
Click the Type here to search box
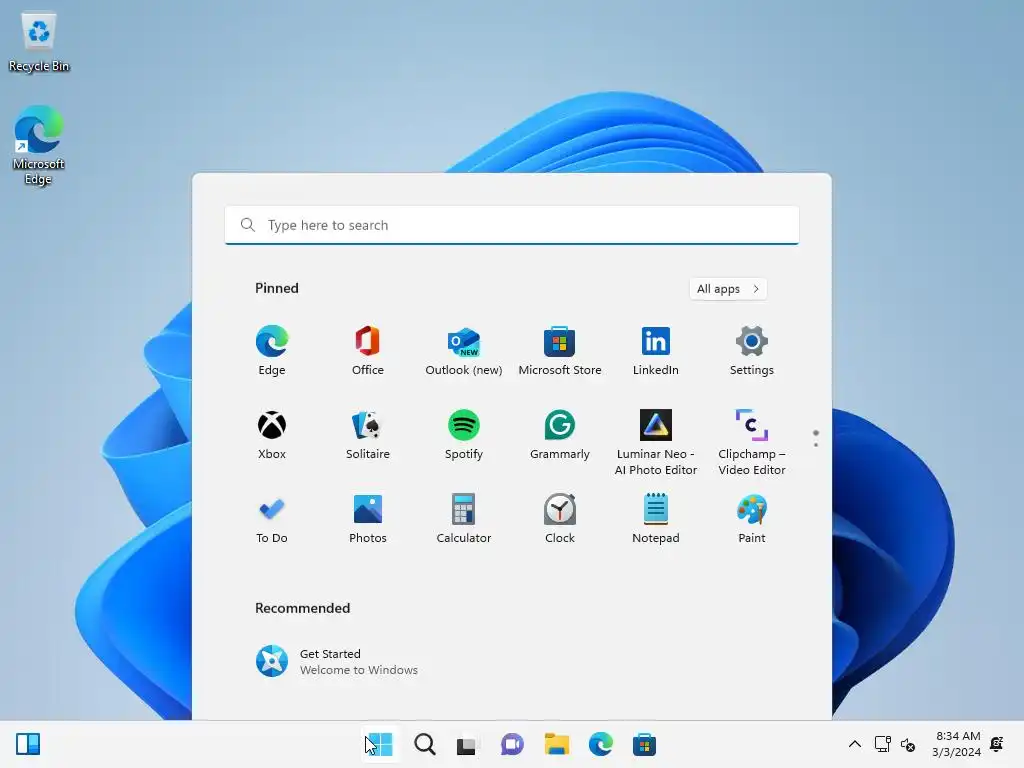(511, 225)
